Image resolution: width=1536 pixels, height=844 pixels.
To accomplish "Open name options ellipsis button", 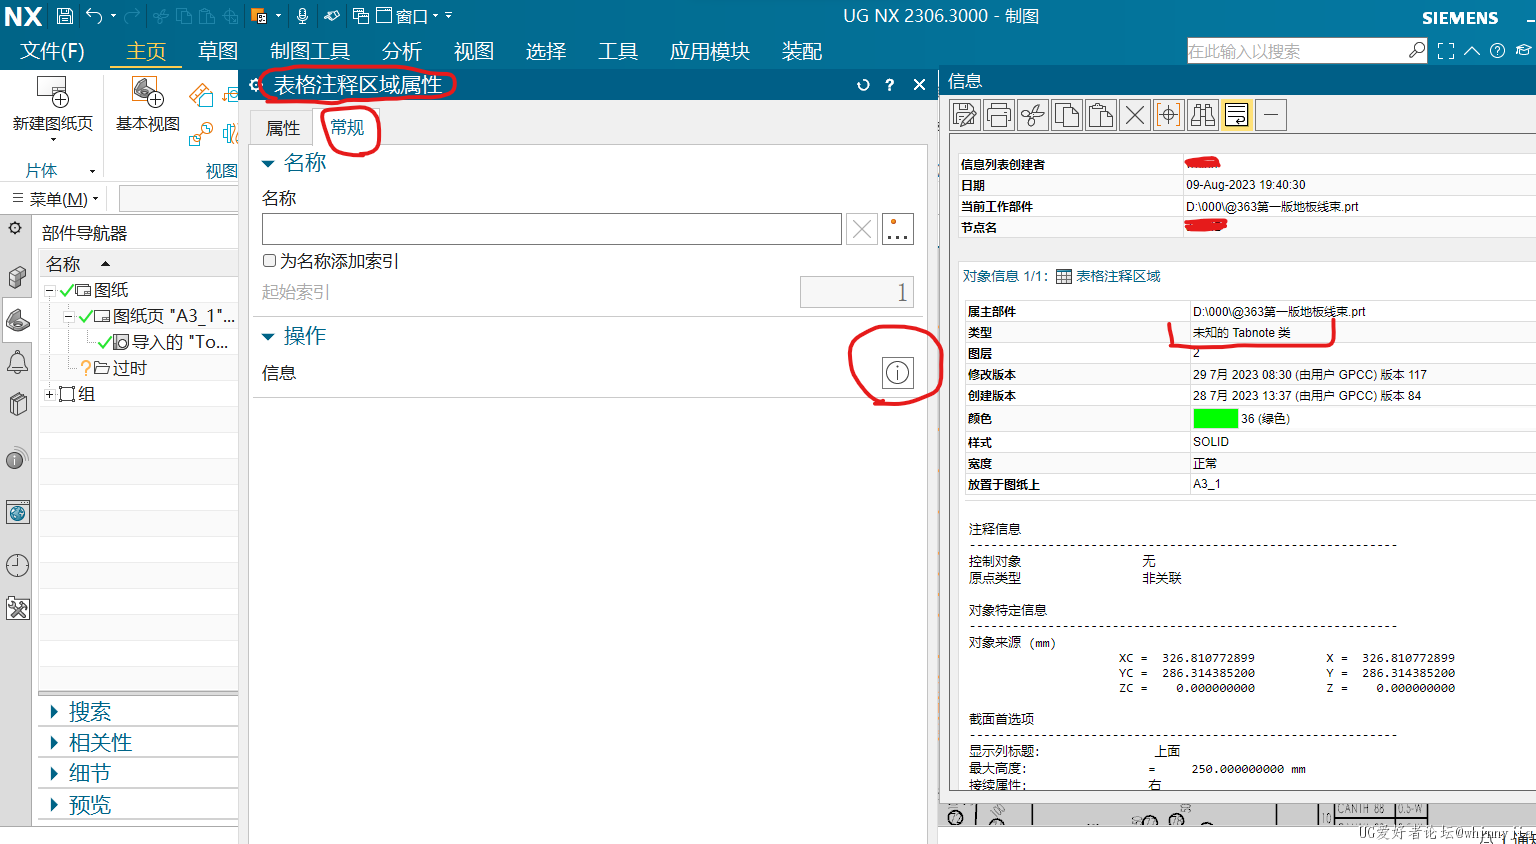I will pyautogui.click(x=898, y=229).
